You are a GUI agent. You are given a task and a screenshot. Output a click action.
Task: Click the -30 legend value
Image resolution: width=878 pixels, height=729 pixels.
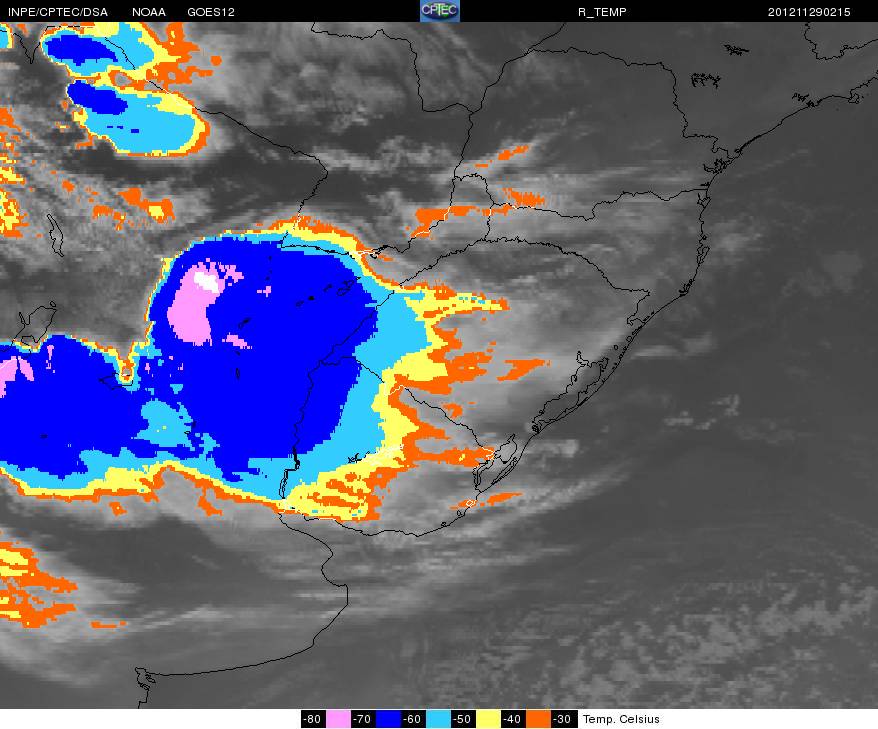point(563,719)
